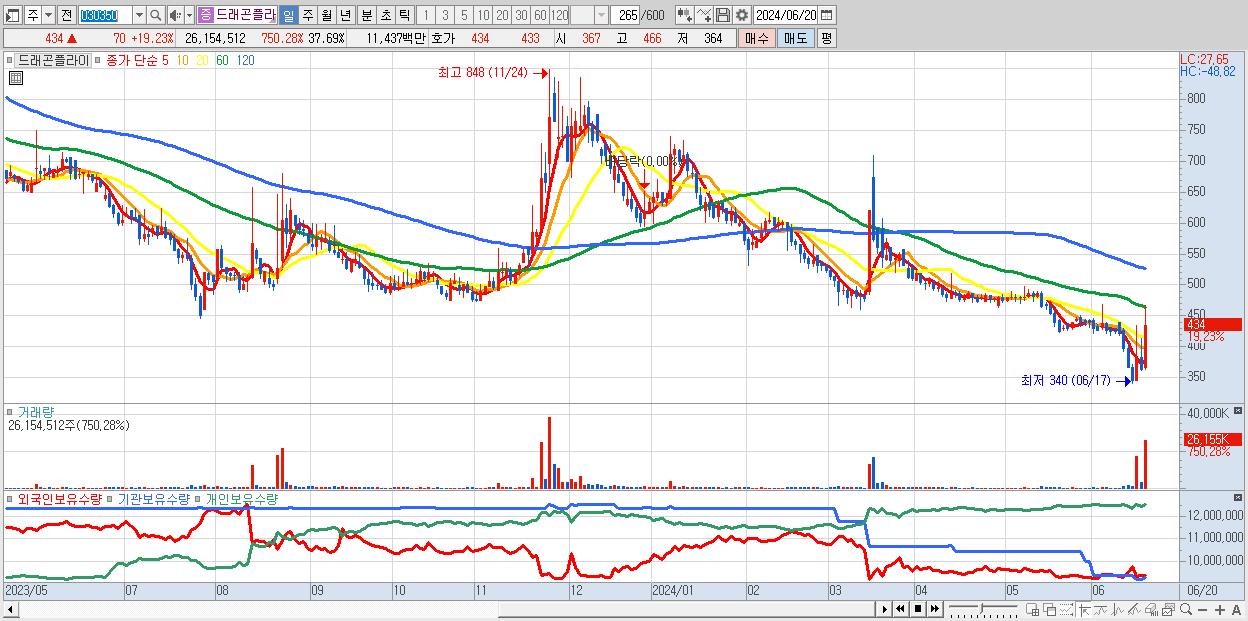
Task: Select the 월 monthly period
Action: click(x=326, y=15)
